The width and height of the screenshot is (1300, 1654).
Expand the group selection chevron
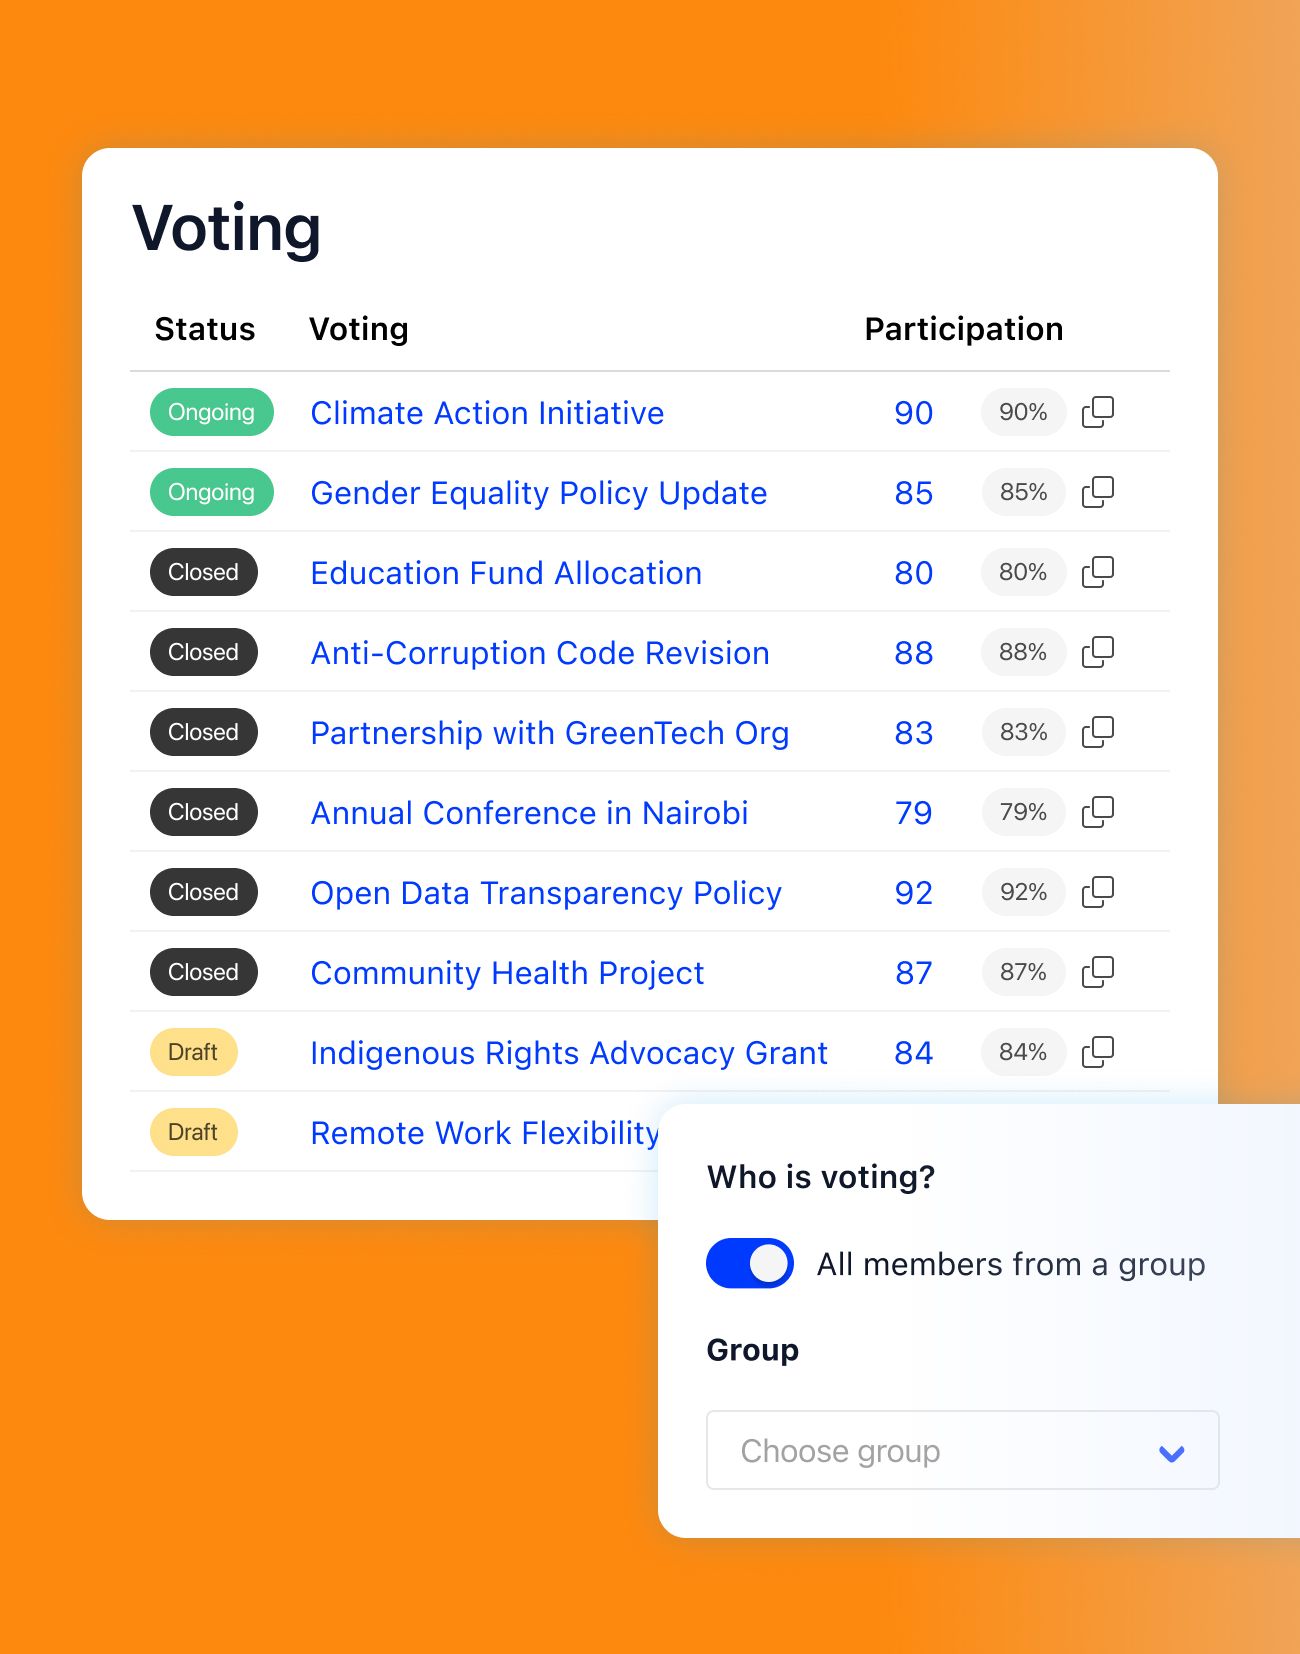[1170, 1451]
